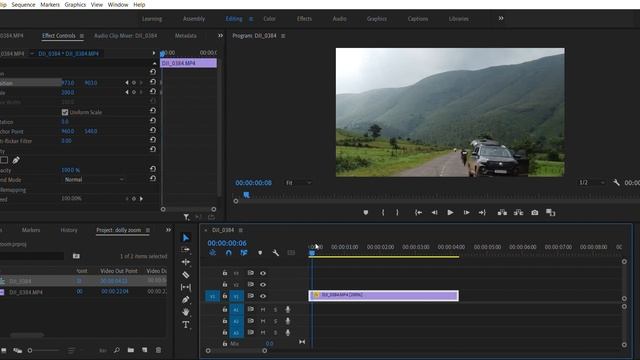Add keyframe for Position
This screenshot has height=360, width=640.
pyautogui.click(x=133, y=82)
